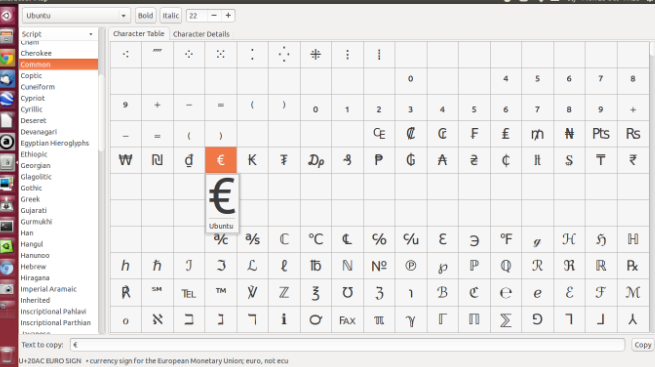Click the Copy button
The height and width of the screenshot is (367, 655).
point(642,345)
